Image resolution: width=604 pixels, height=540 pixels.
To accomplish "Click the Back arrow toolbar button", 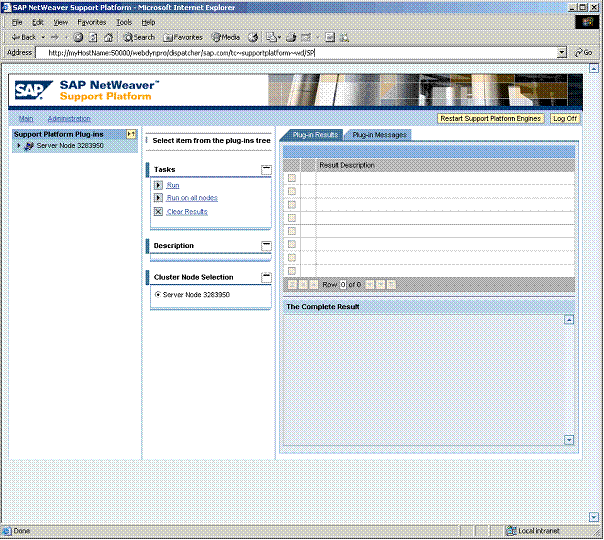I will pos(23,37).
